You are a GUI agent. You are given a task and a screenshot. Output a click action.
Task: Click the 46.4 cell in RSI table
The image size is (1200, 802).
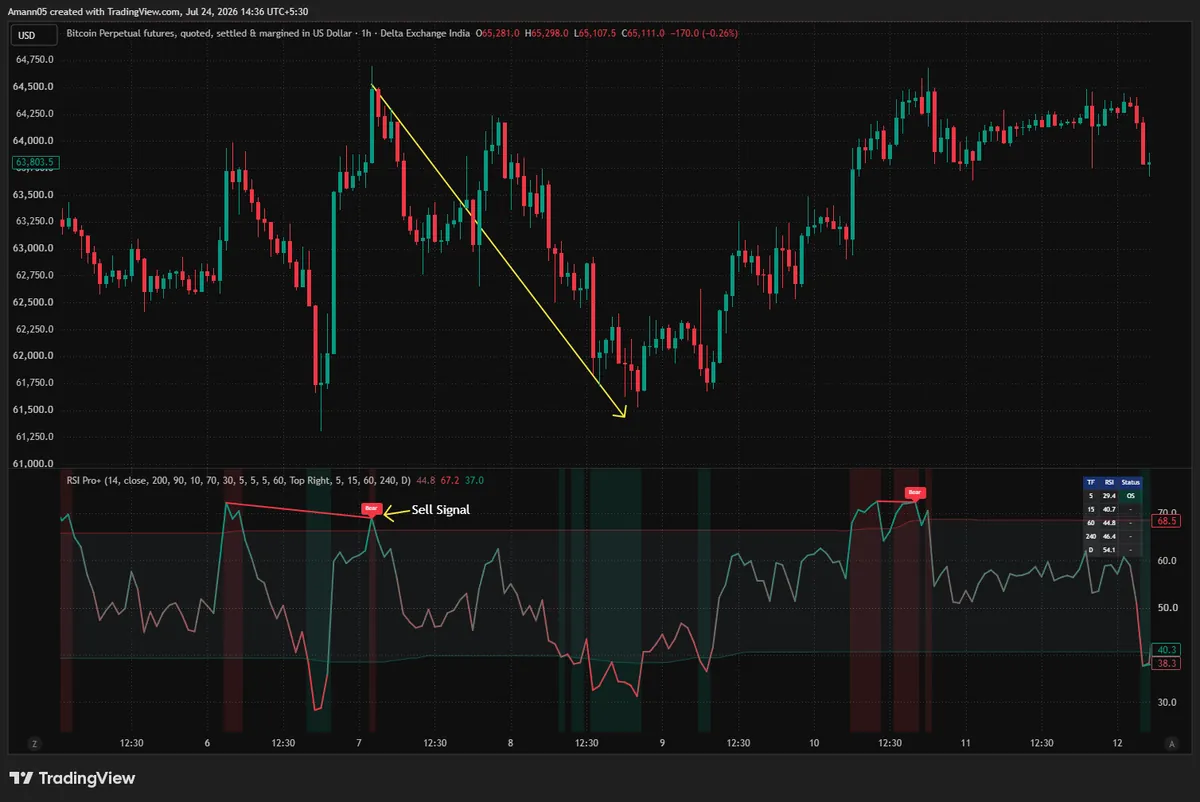[1109, 537]
